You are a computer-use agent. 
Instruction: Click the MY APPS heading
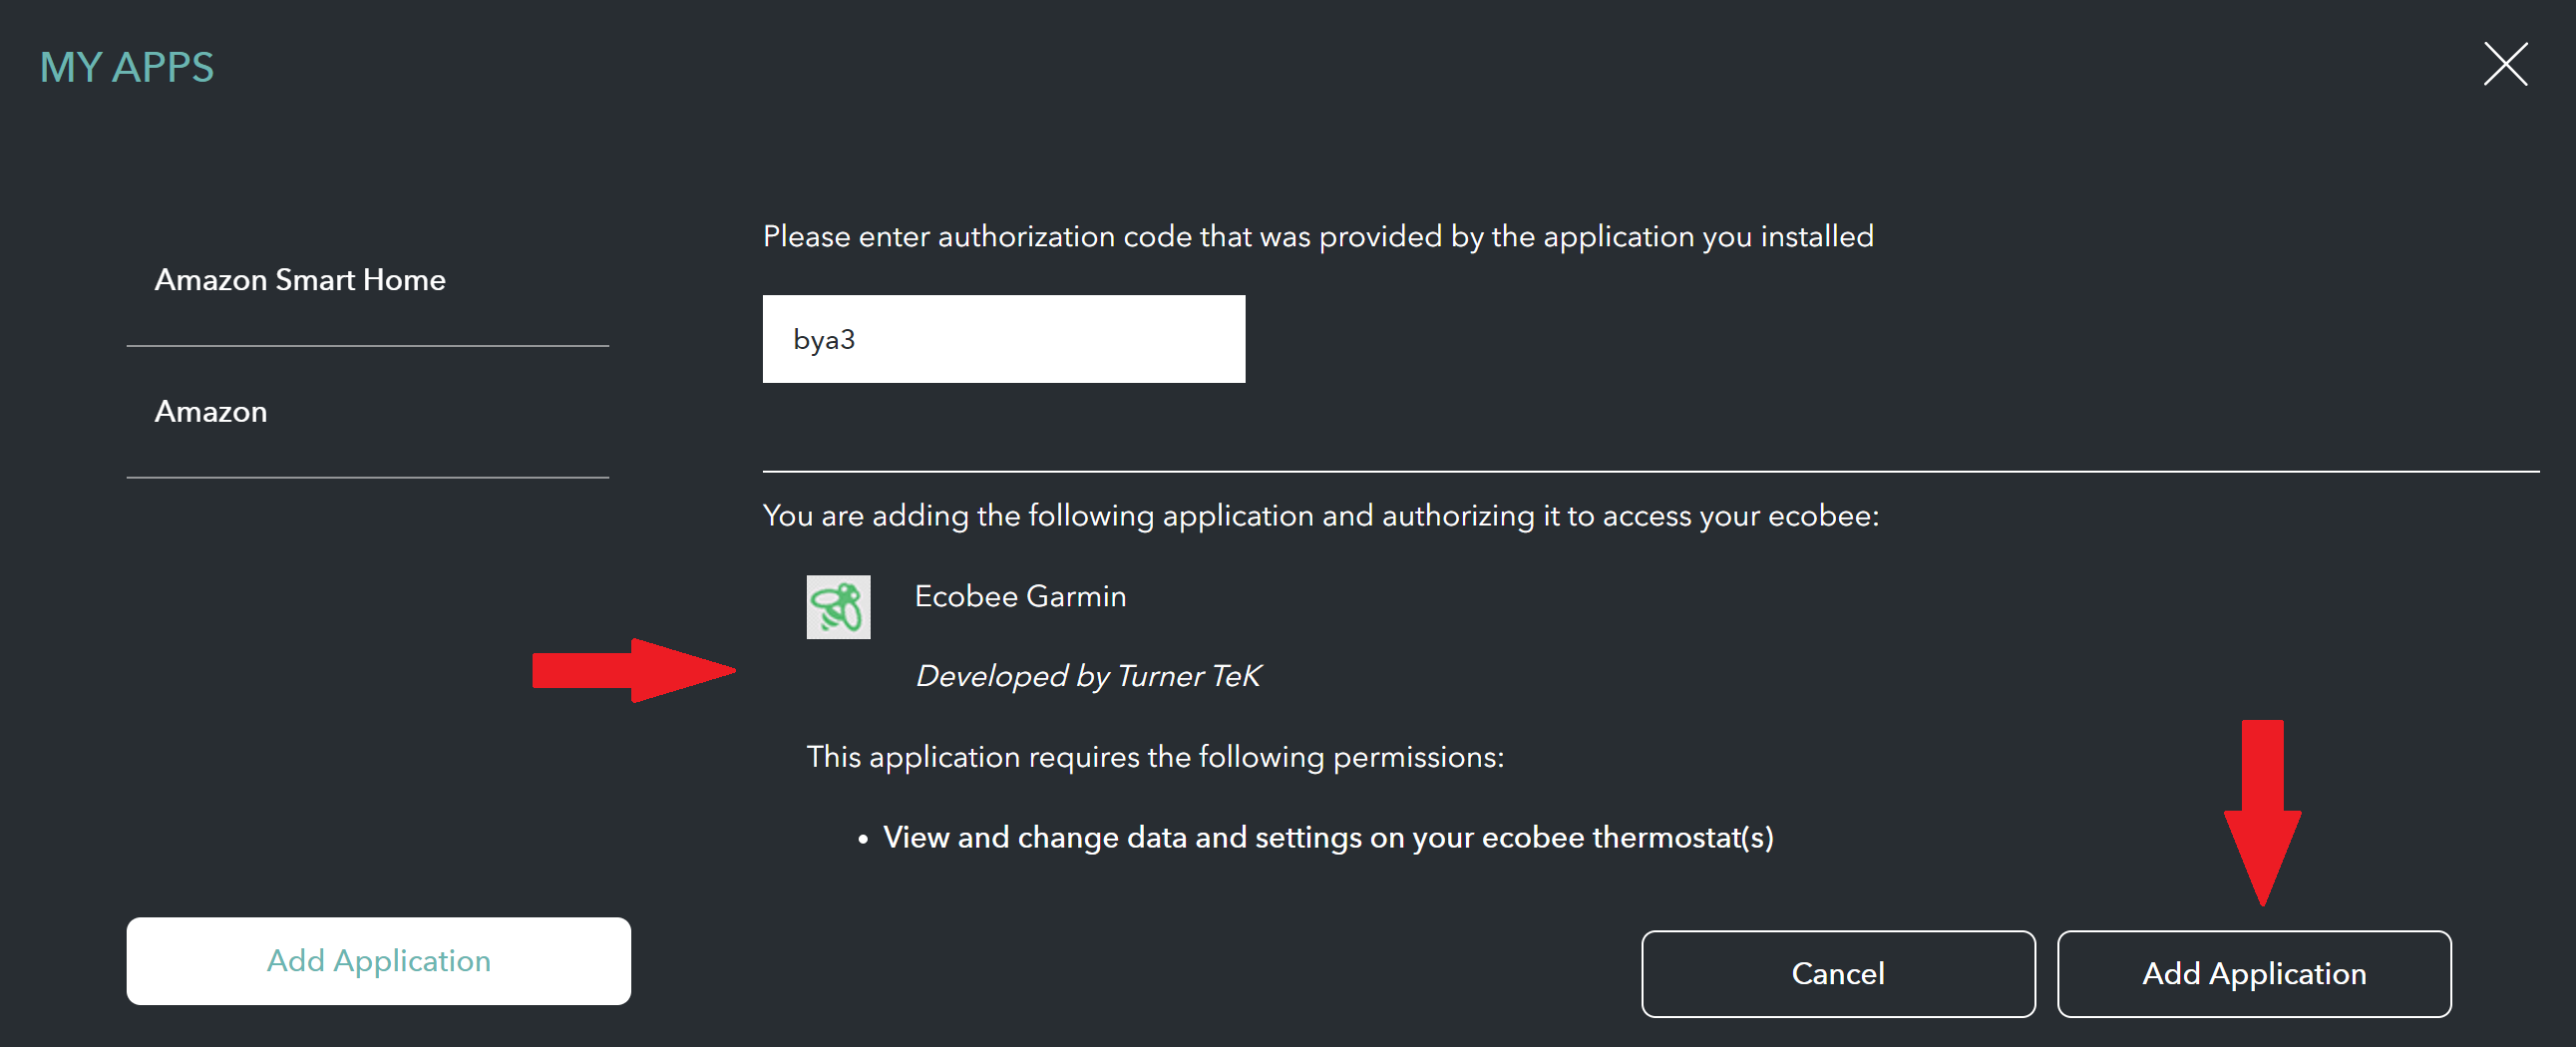click(x=126, y=67)
